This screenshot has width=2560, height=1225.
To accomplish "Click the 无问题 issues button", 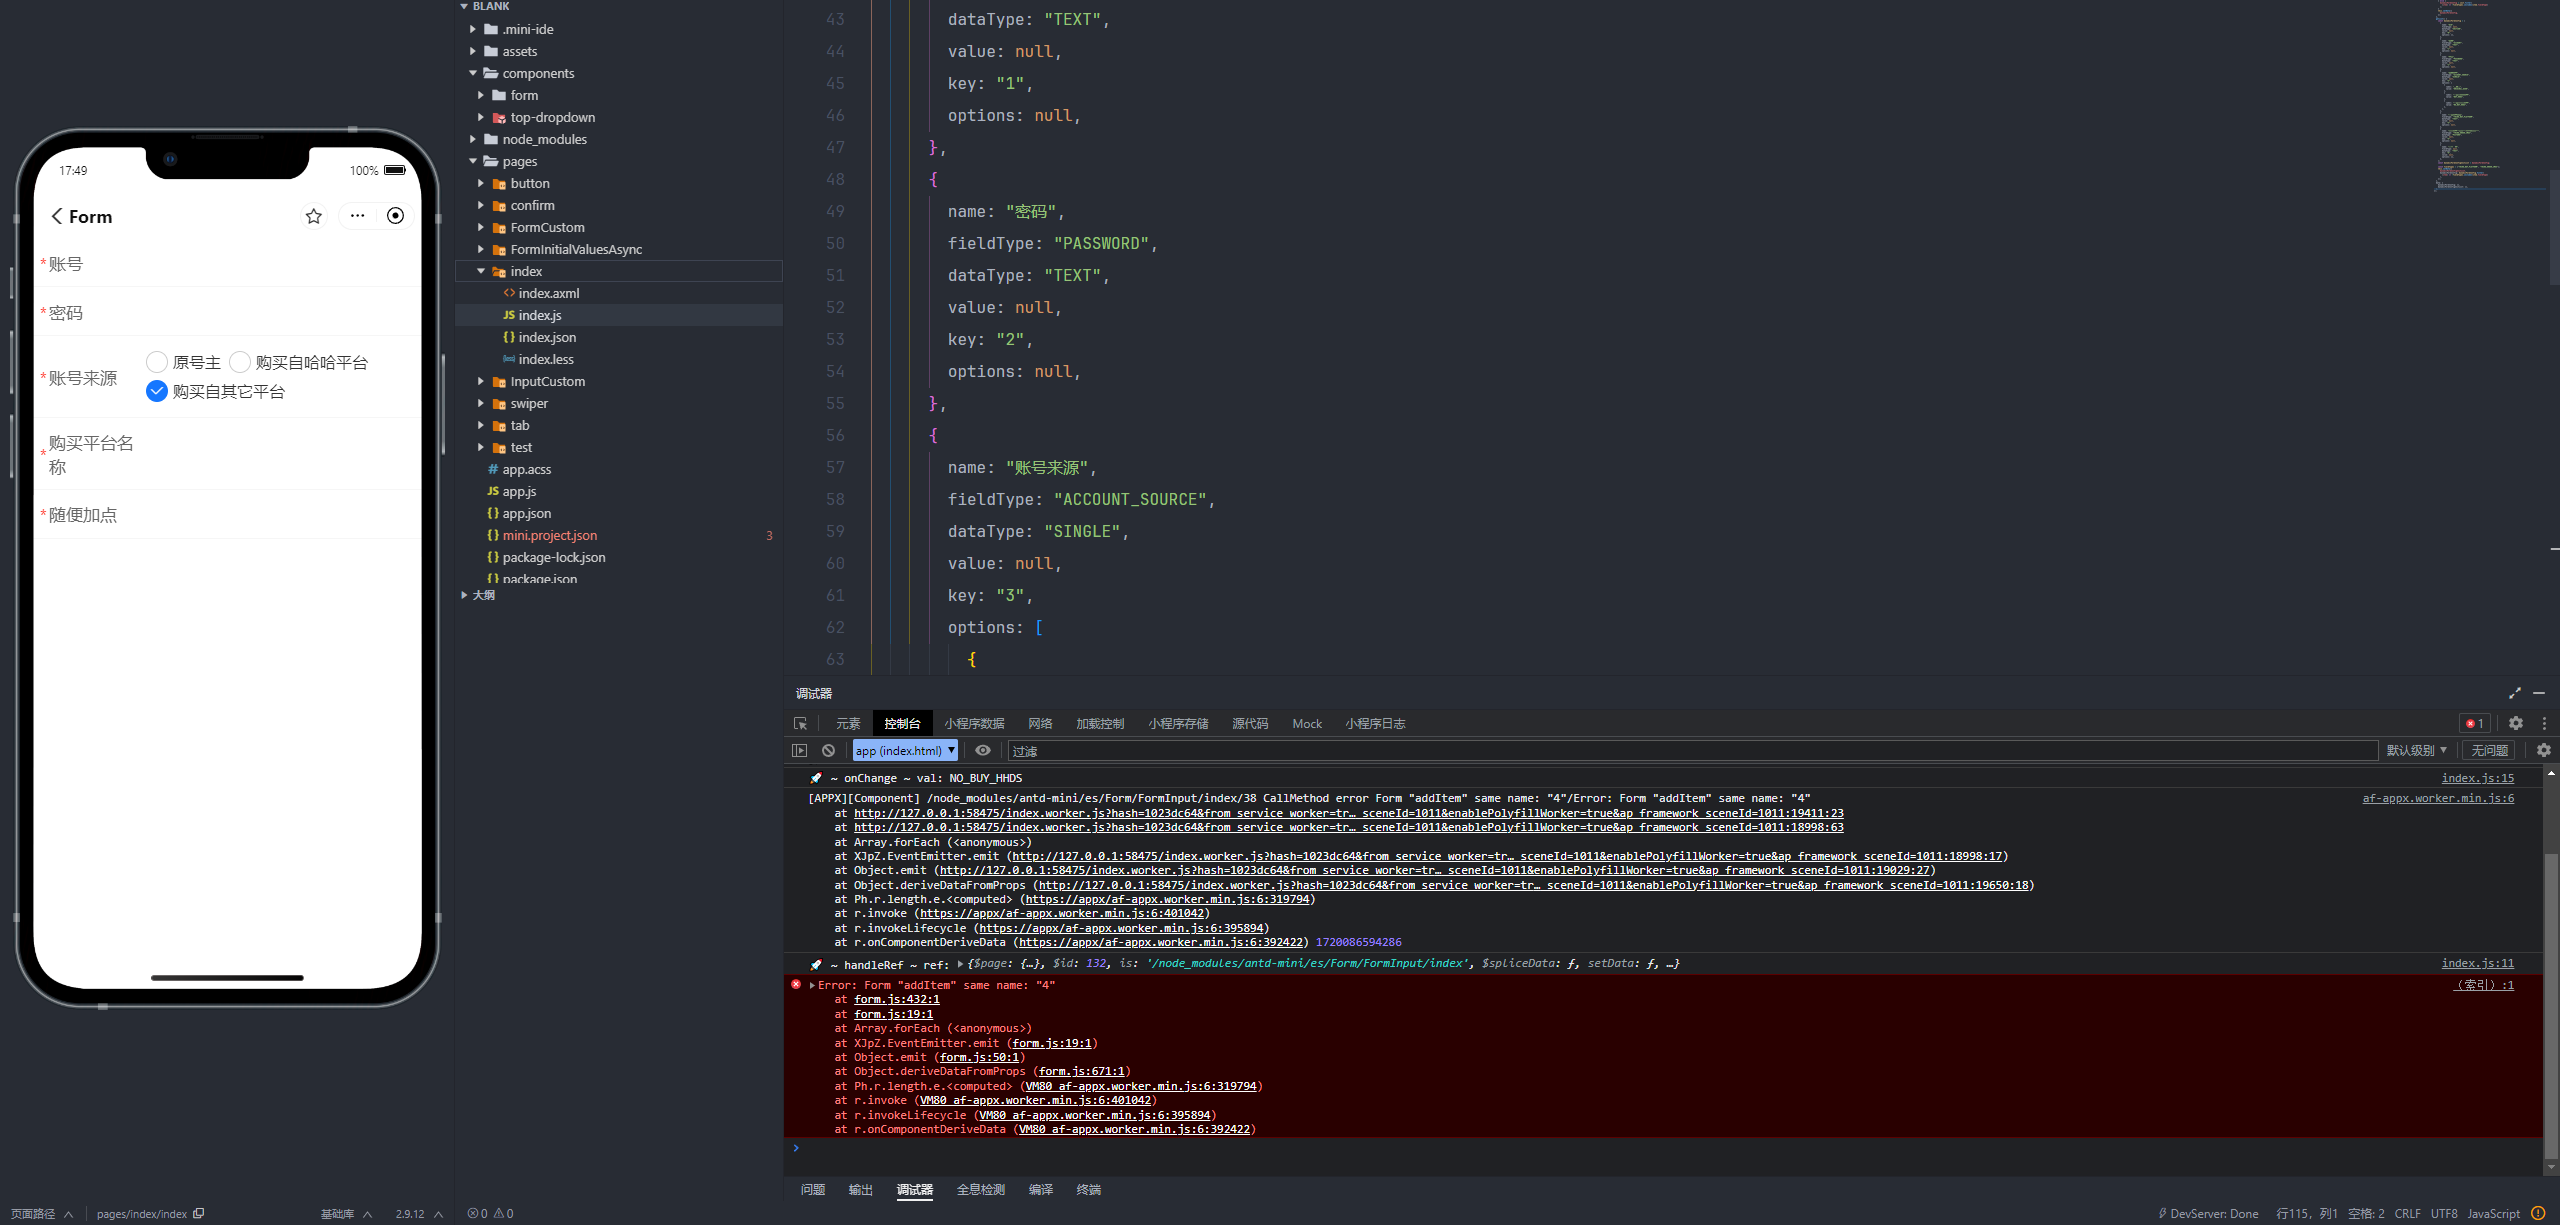I will tap(2489, 750).
